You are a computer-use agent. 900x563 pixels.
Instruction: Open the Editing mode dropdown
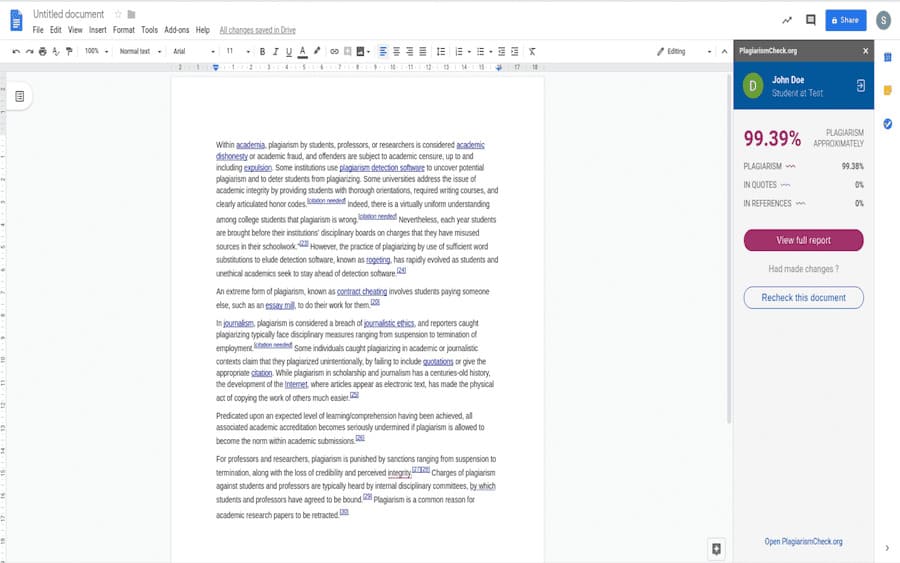[684, 51]
